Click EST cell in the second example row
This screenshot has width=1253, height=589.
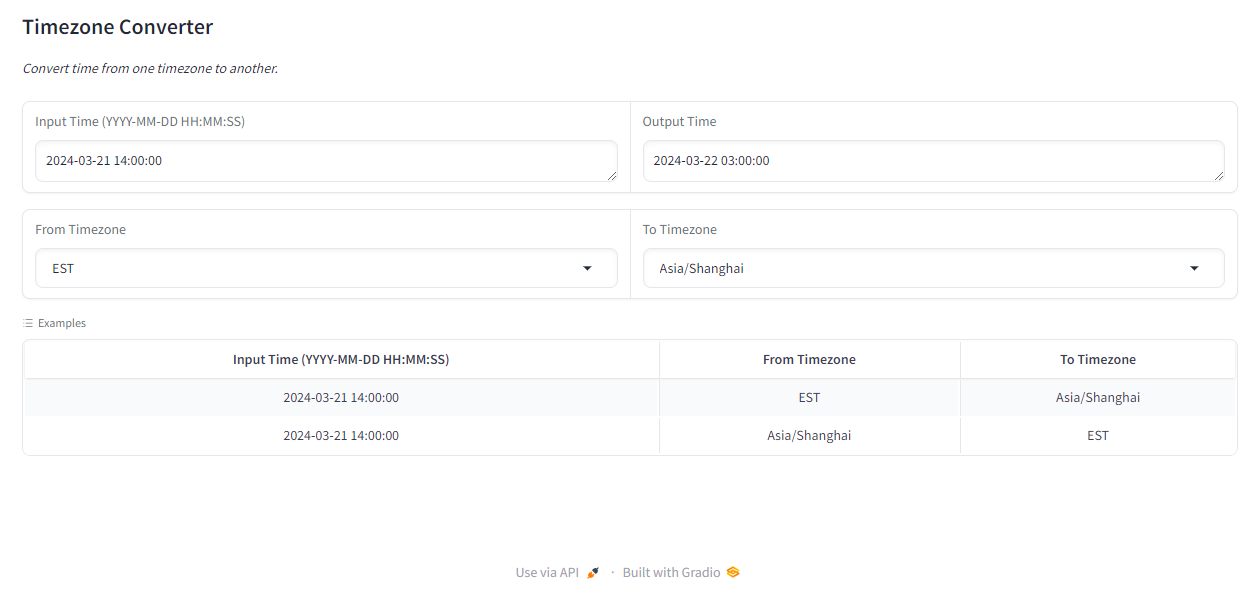[x=1097, y=436]
